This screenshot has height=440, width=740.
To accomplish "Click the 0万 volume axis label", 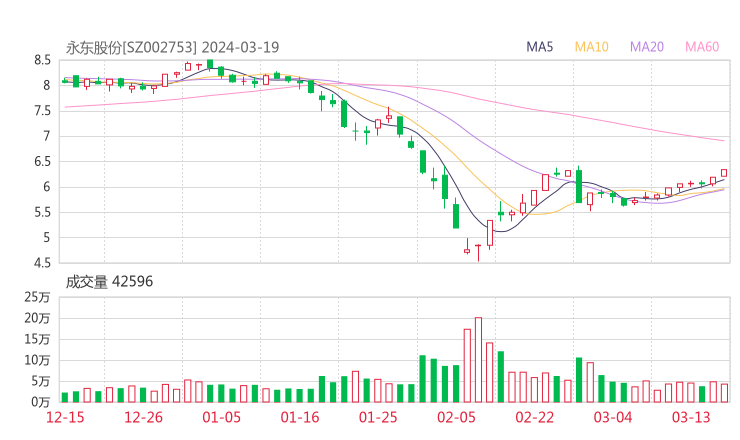I will point(41,402).
